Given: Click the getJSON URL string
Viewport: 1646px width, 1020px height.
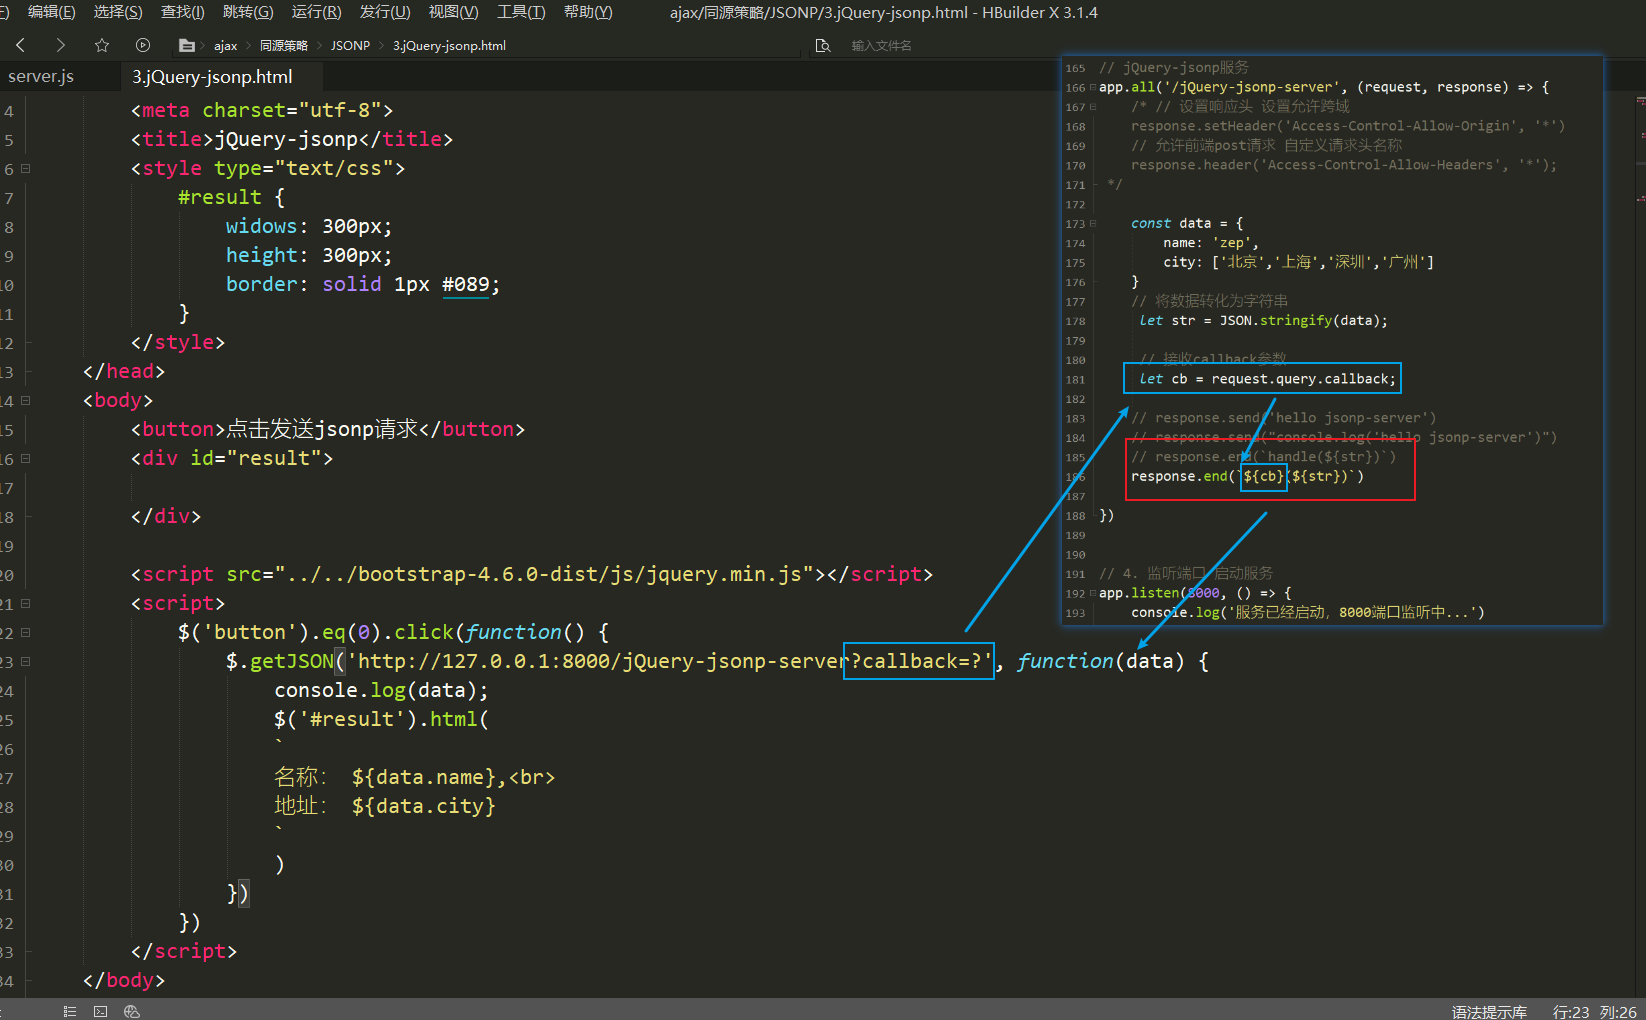Looking at the screenshot, I should click(669, 661).
